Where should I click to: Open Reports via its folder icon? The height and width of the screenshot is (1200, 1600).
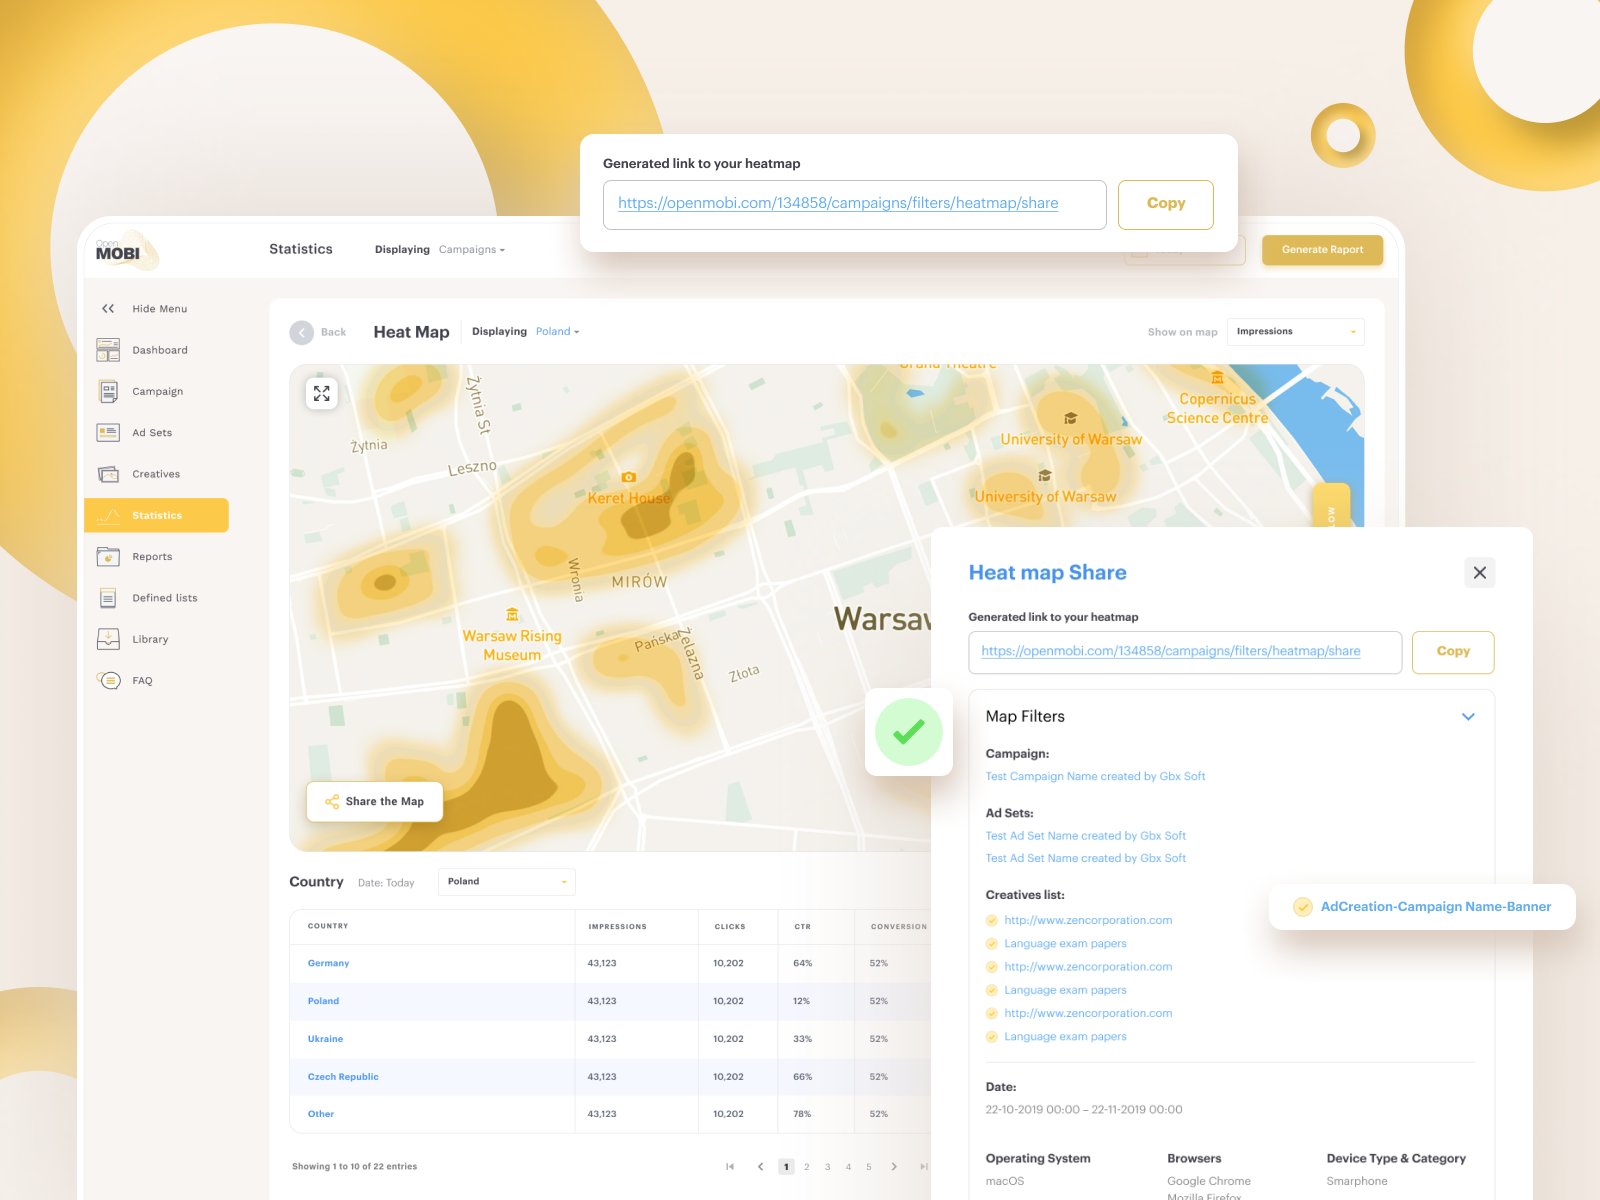(x=108, y=557)
